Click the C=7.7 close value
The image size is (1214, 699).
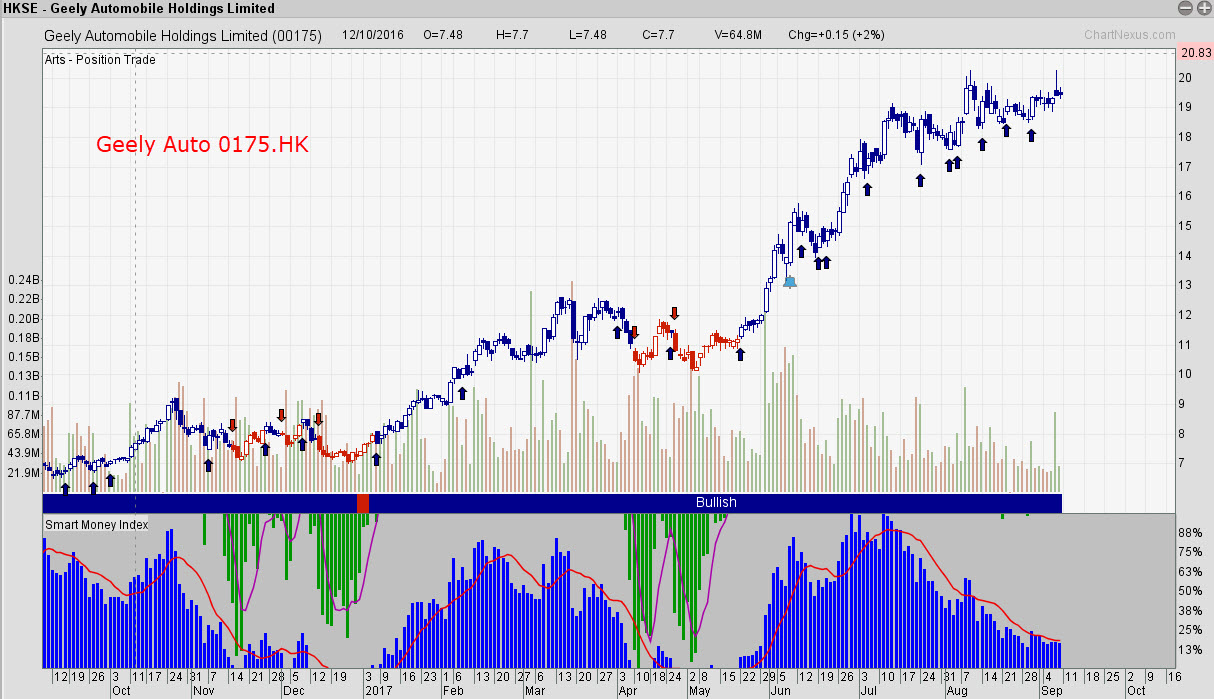point(657,35)
